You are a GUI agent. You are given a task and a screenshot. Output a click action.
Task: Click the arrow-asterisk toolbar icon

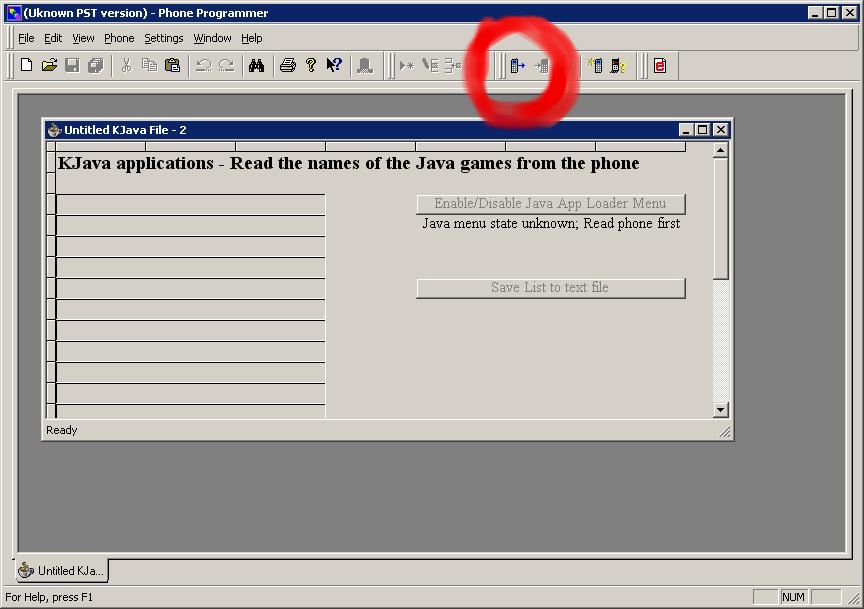click(407, 66)
